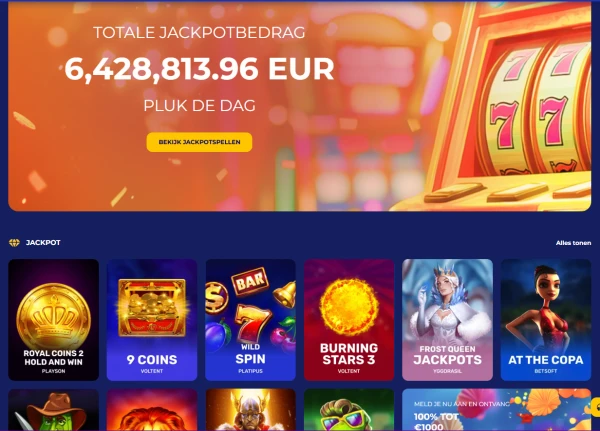Click the Bekijk Jackpotspellen button
The width and height of the screenshot is (600, 431).
(199, 142)
